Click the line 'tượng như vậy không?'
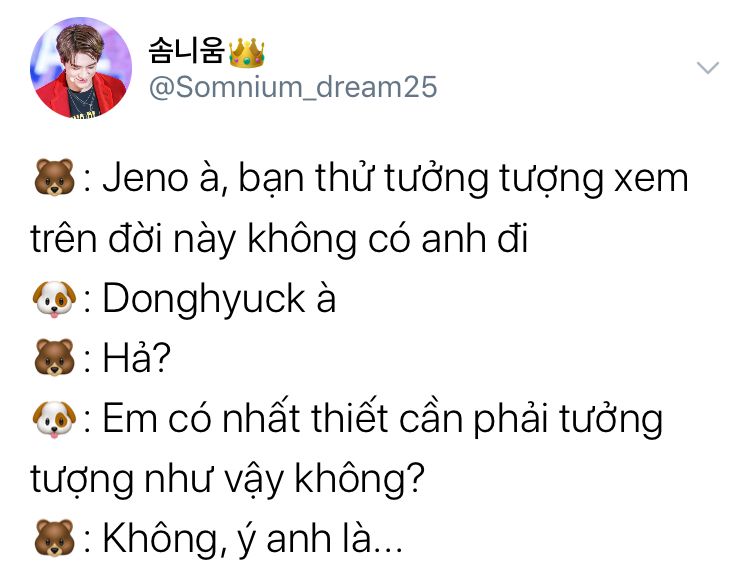The width and height of the screenshot is (750, 571). click(228, 479)
